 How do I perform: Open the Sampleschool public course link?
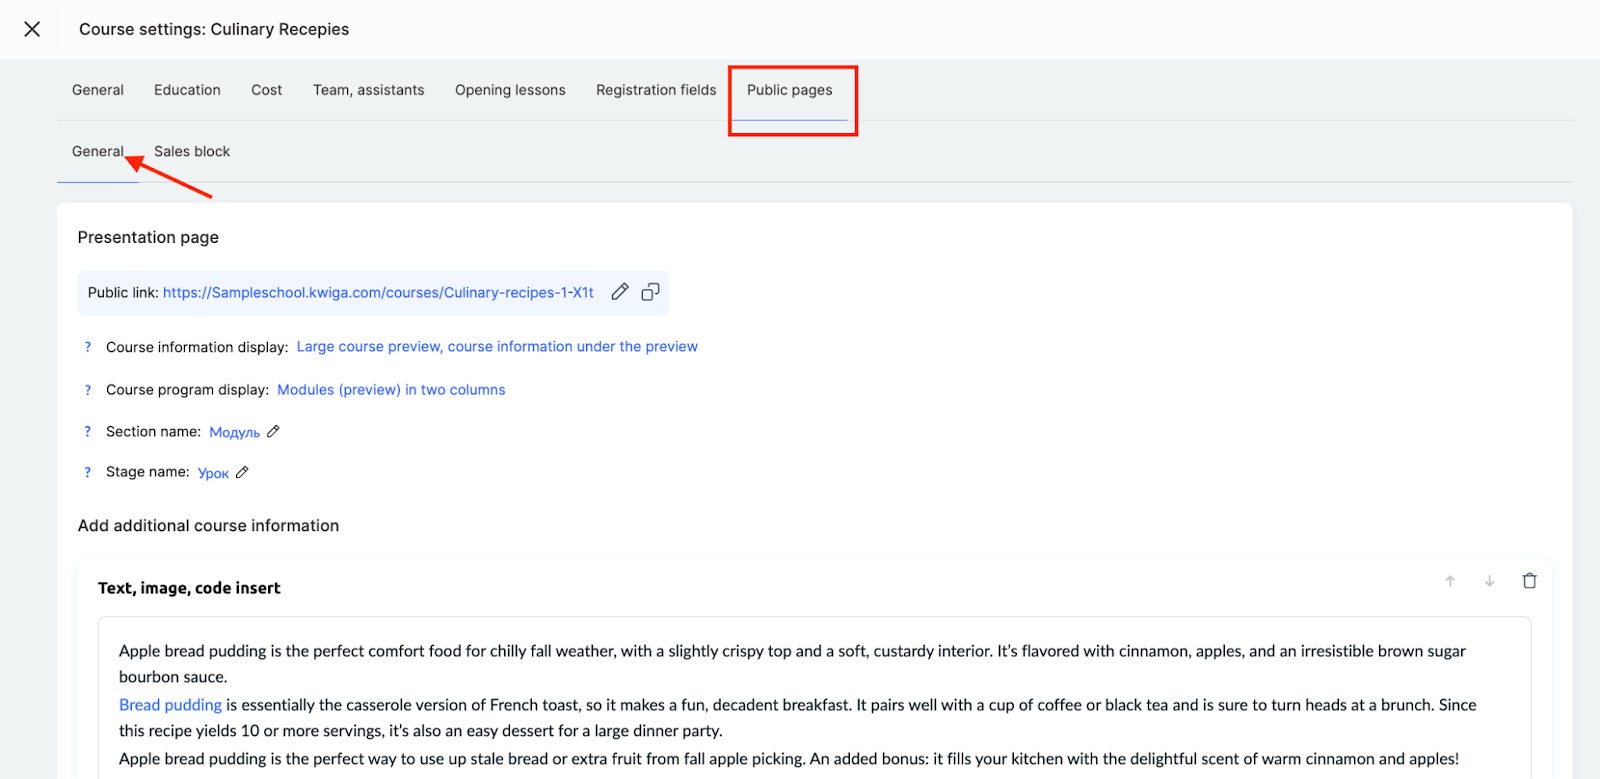pyautogui.click(x=378, y=293)
